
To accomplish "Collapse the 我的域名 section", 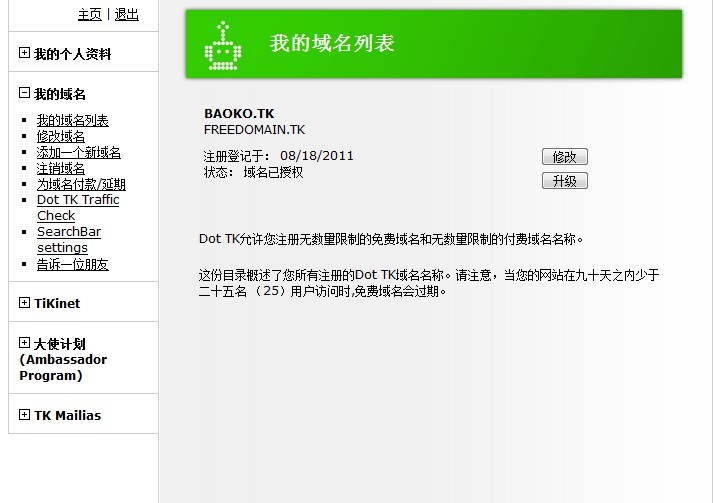I will coord(25,93).
